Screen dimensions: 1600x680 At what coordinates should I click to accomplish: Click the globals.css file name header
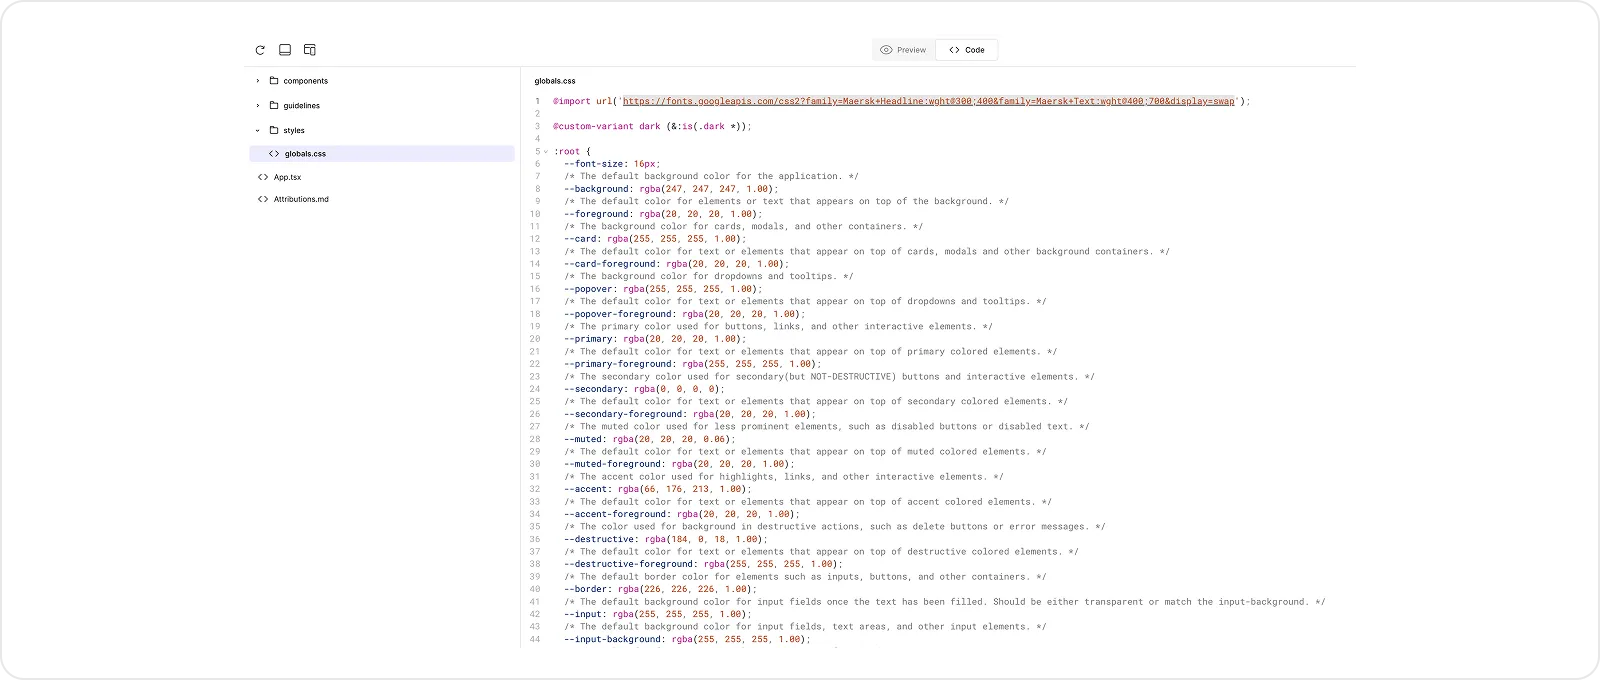(555, 81)
